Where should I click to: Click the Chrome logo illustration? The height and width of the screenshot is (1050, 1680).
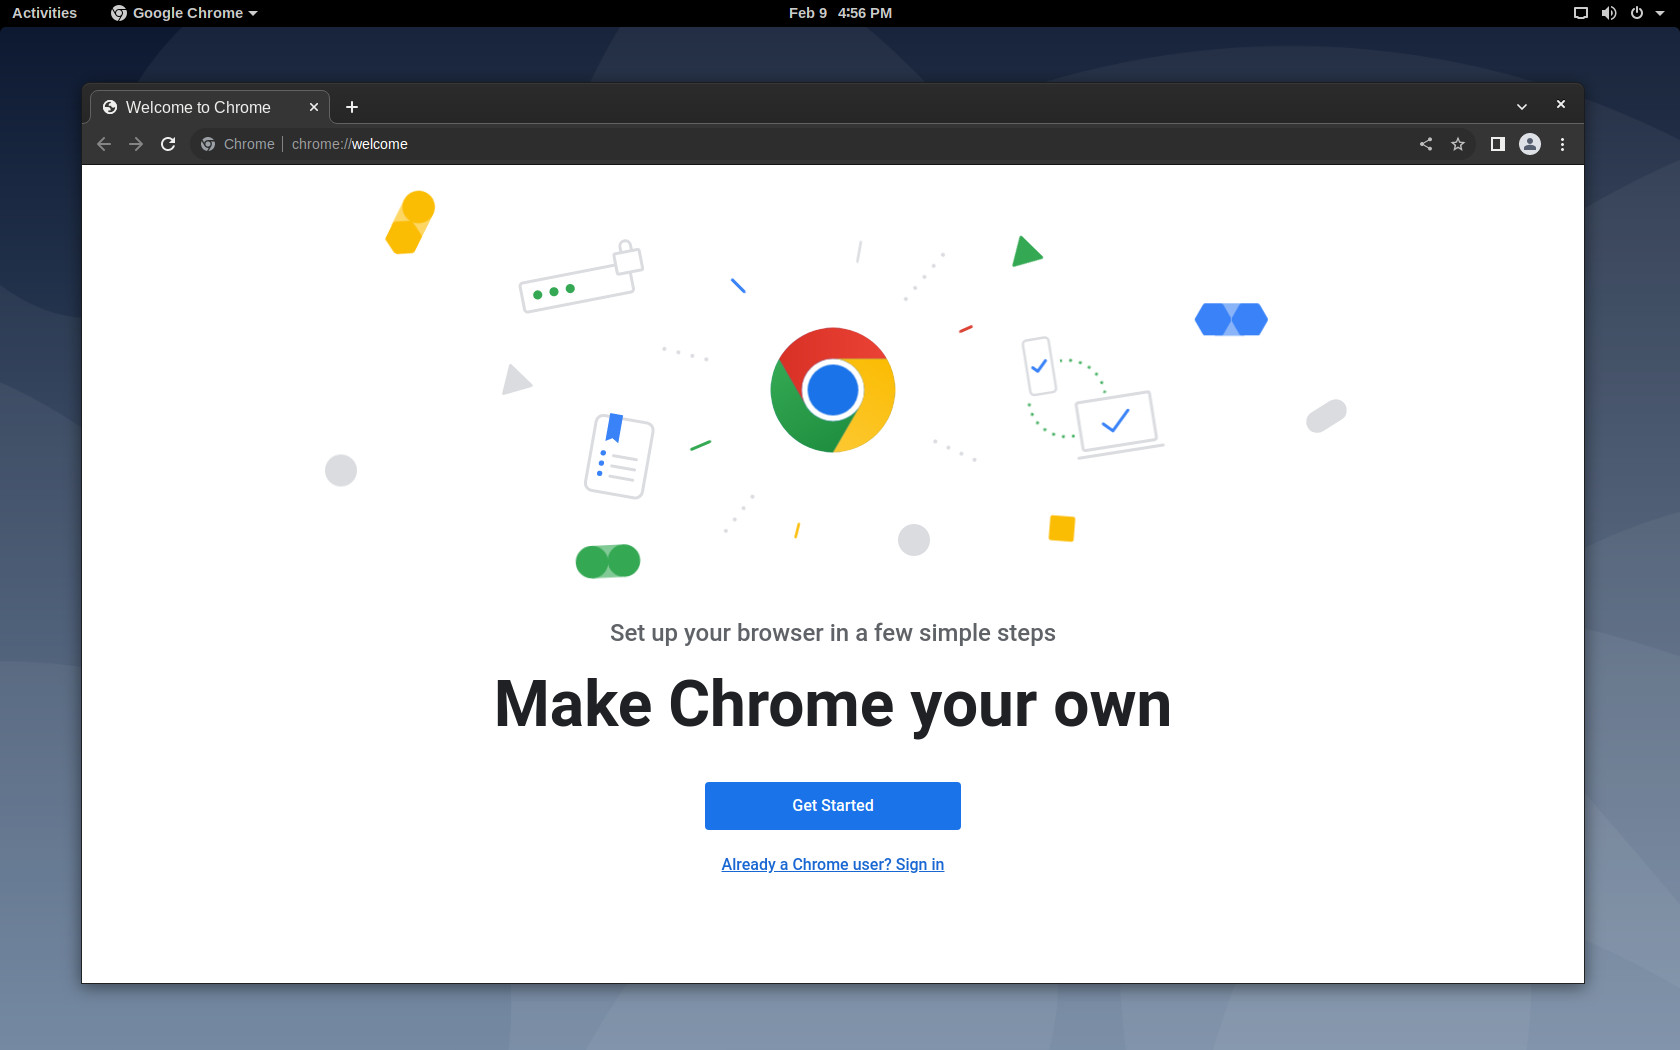[x=833, y=390]
